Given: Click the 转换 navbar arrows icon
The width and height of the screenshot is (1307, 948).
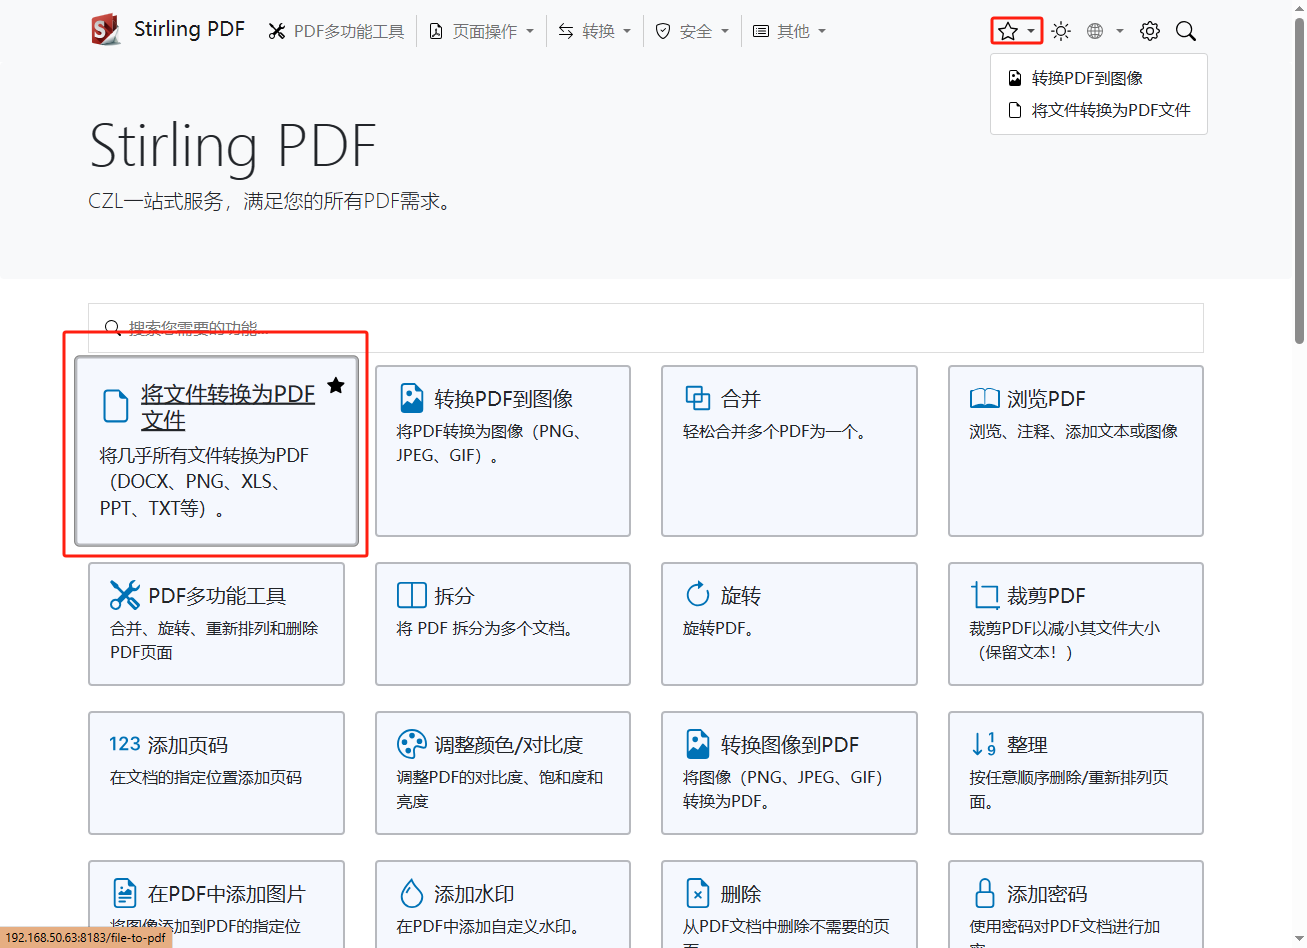Looking at the screenshot, I should click(x=566, y=31).
